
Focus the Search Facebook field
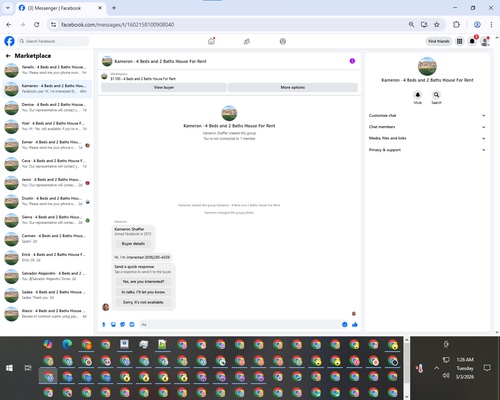[x=53, y=41]
